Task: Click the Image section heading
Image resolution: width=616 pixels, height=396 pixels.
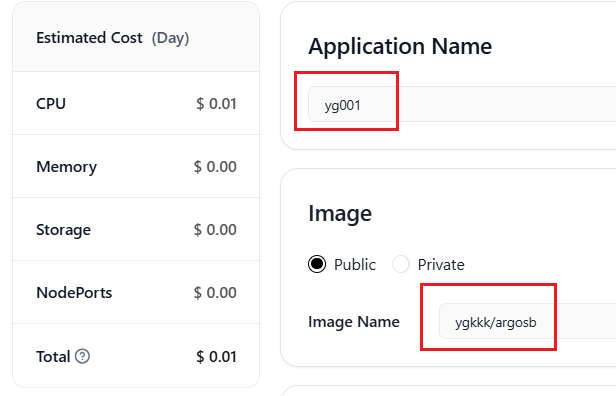Action: (x=340, y=214)
